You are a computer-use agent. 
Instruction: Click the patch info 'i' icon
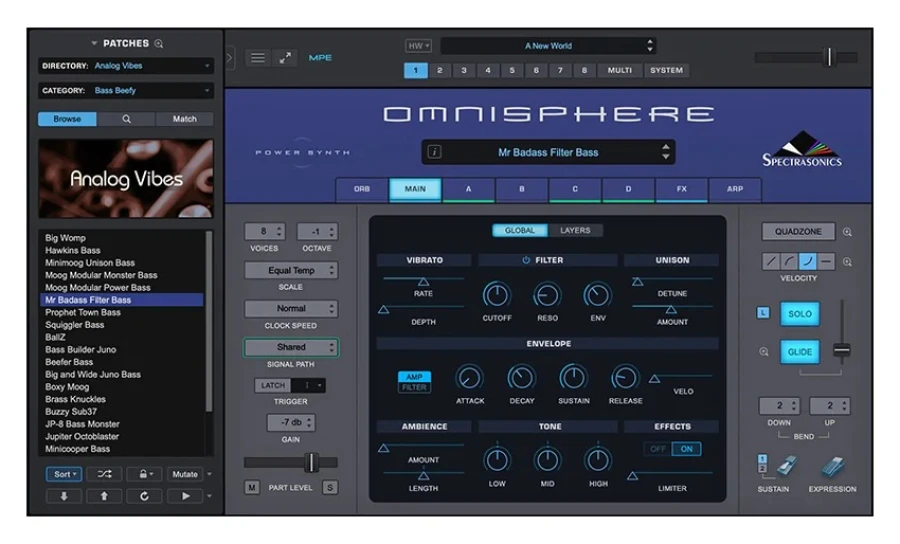(435, 152)
